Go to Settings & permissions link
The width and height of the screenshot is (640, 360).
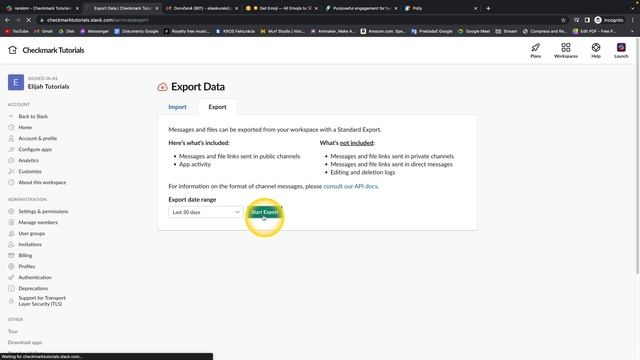[43, 211]
